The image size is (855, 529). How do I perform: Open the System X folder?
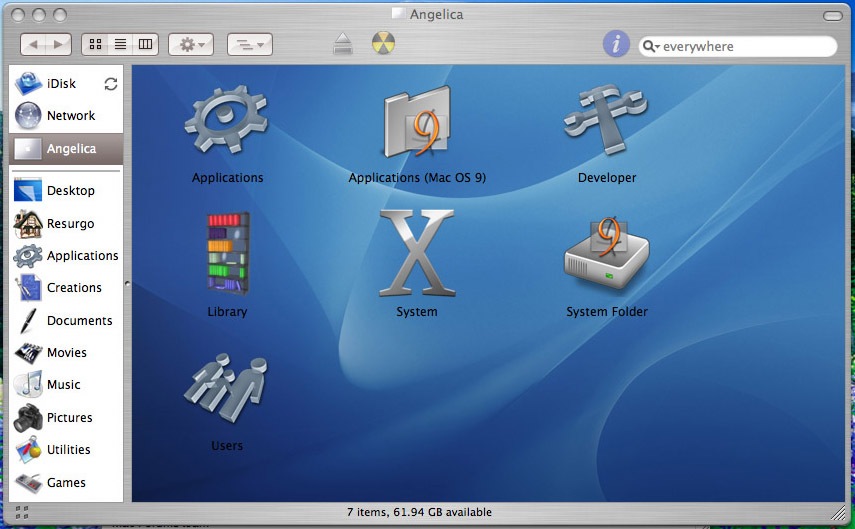417,253
